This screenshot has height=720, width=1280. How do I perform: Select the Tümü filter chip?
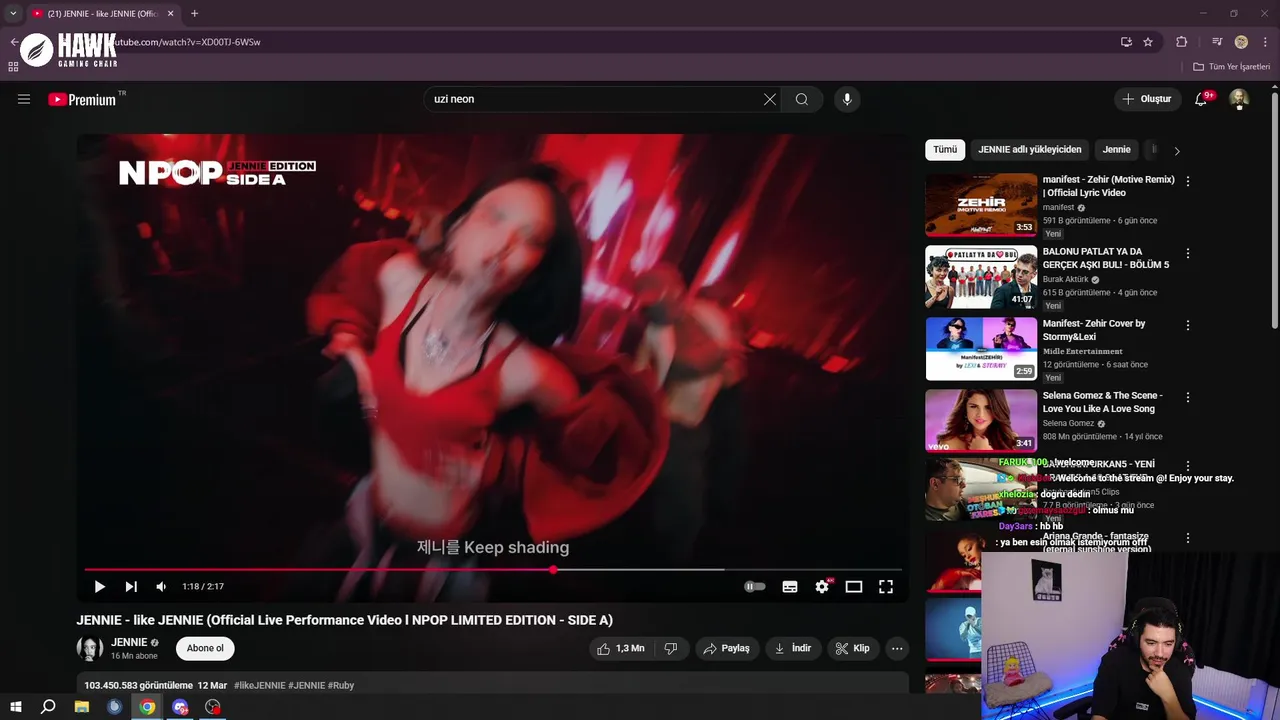pyautogui.click(x=945, y=150)
